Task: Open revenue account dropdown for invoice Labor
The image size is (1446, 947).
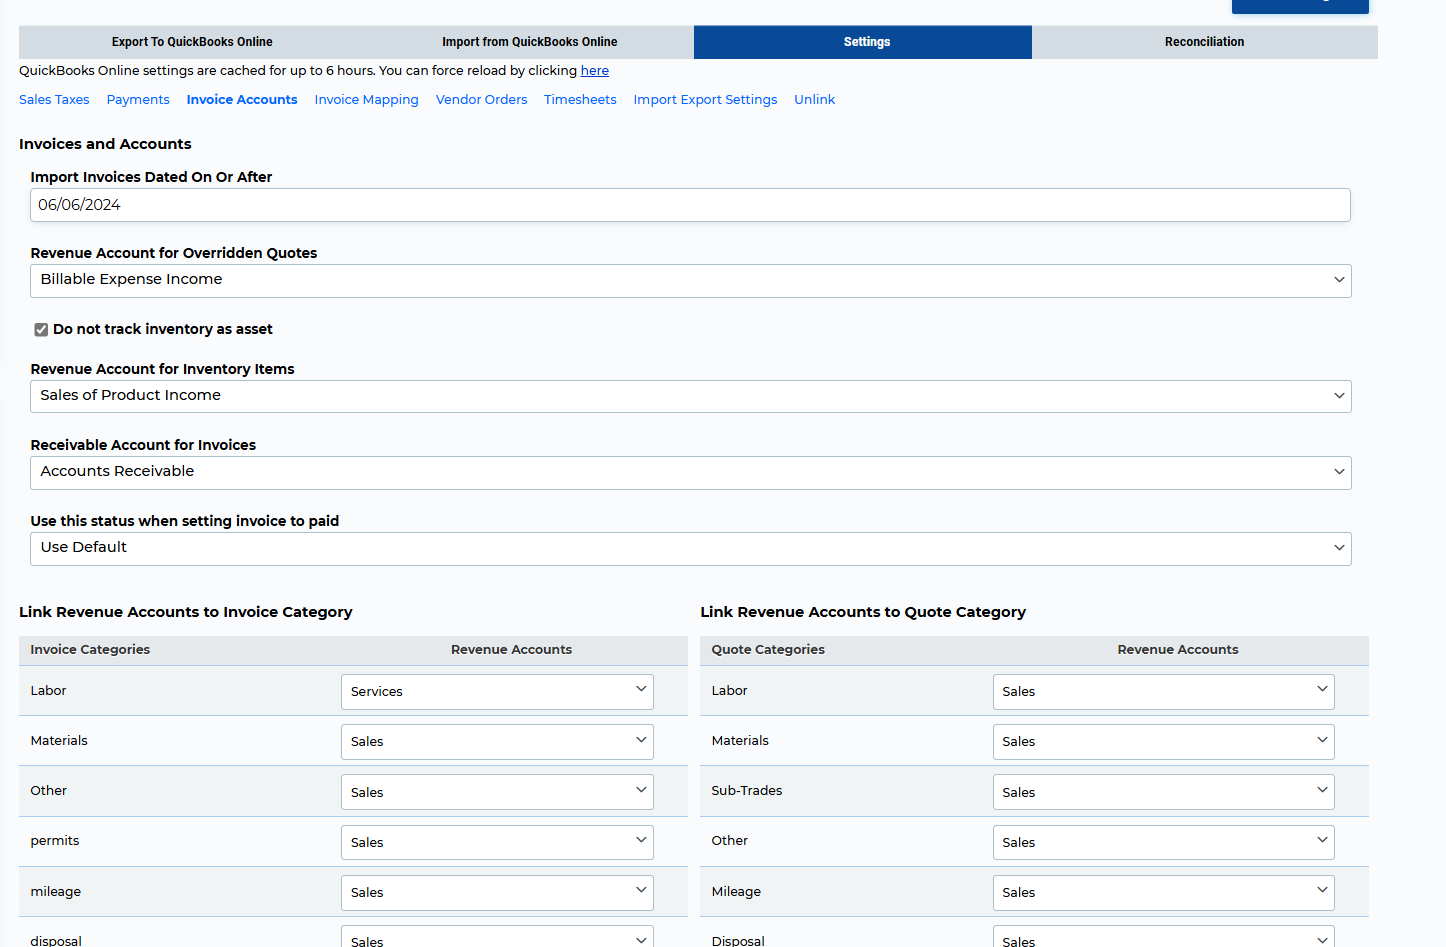Action: [x=497, y=692]
